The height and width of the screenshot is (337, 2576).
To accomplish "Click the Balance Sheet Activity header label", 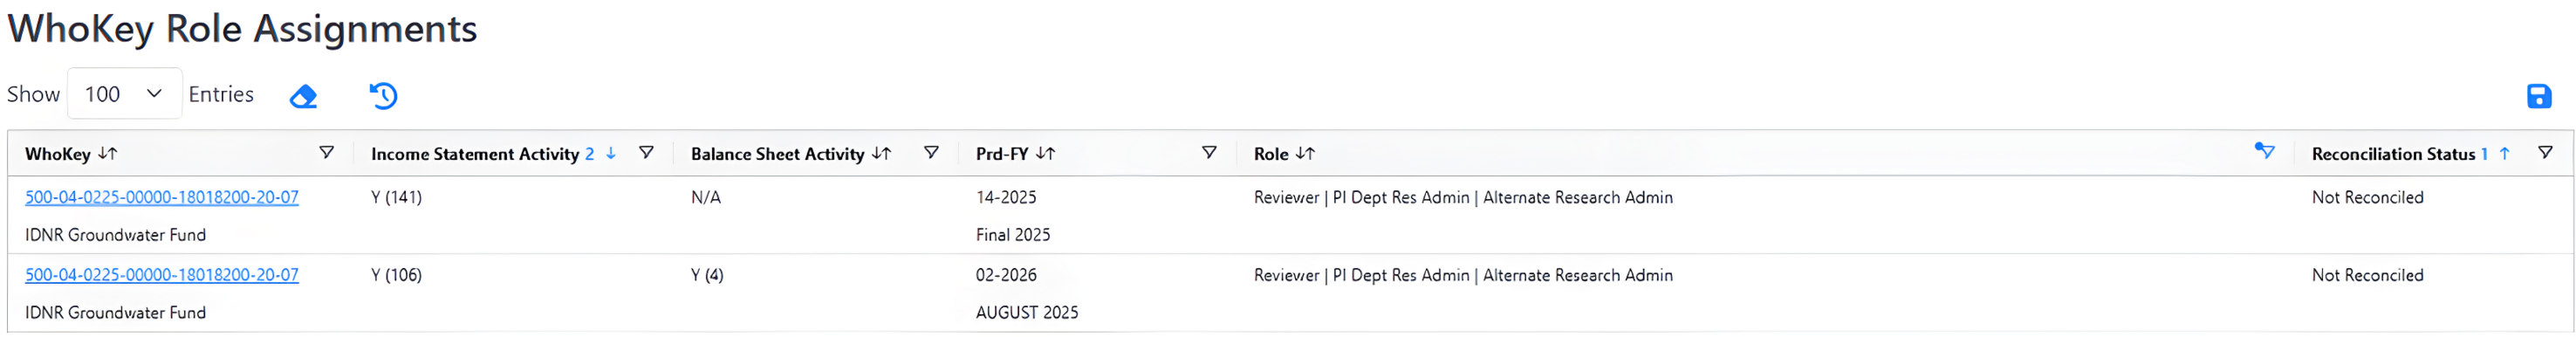I will [x=778, y=154].
